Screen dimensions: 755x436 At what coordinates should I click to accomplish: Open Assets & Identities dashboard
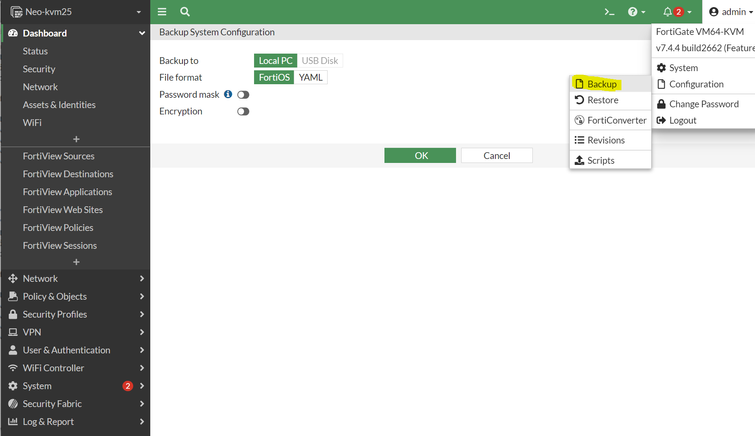[x=59, y=105]
